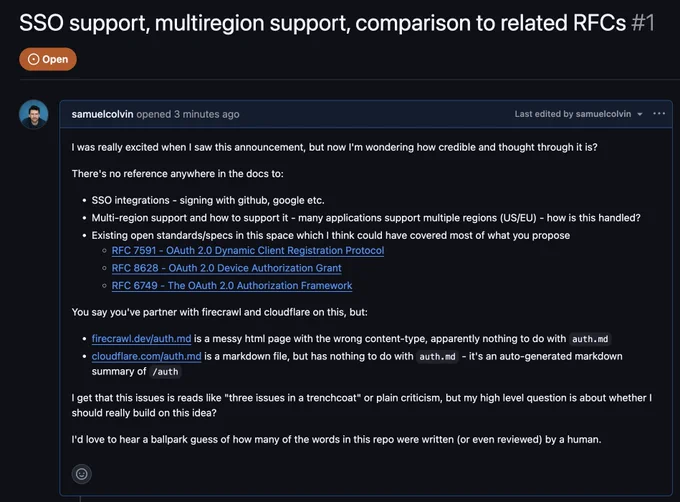This screenshot has width=680, height=502.
Task: Follow the firecrawl.dev/auth.md link
Action: coord(141,339)
